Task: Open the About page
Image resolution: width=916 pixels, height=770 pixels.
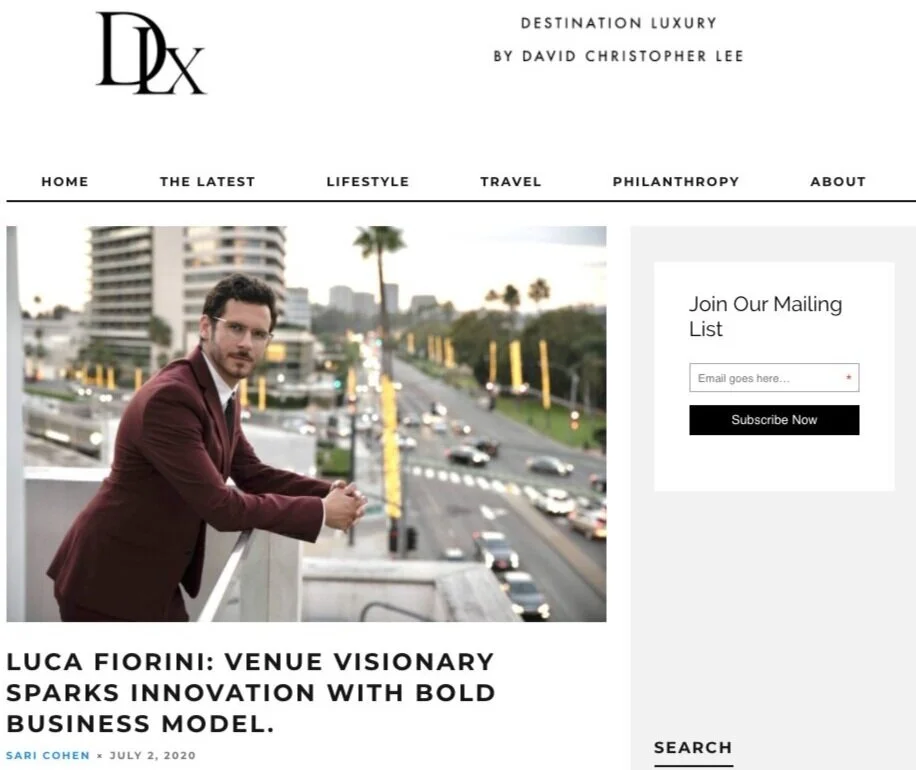Action: pos(838,182)
